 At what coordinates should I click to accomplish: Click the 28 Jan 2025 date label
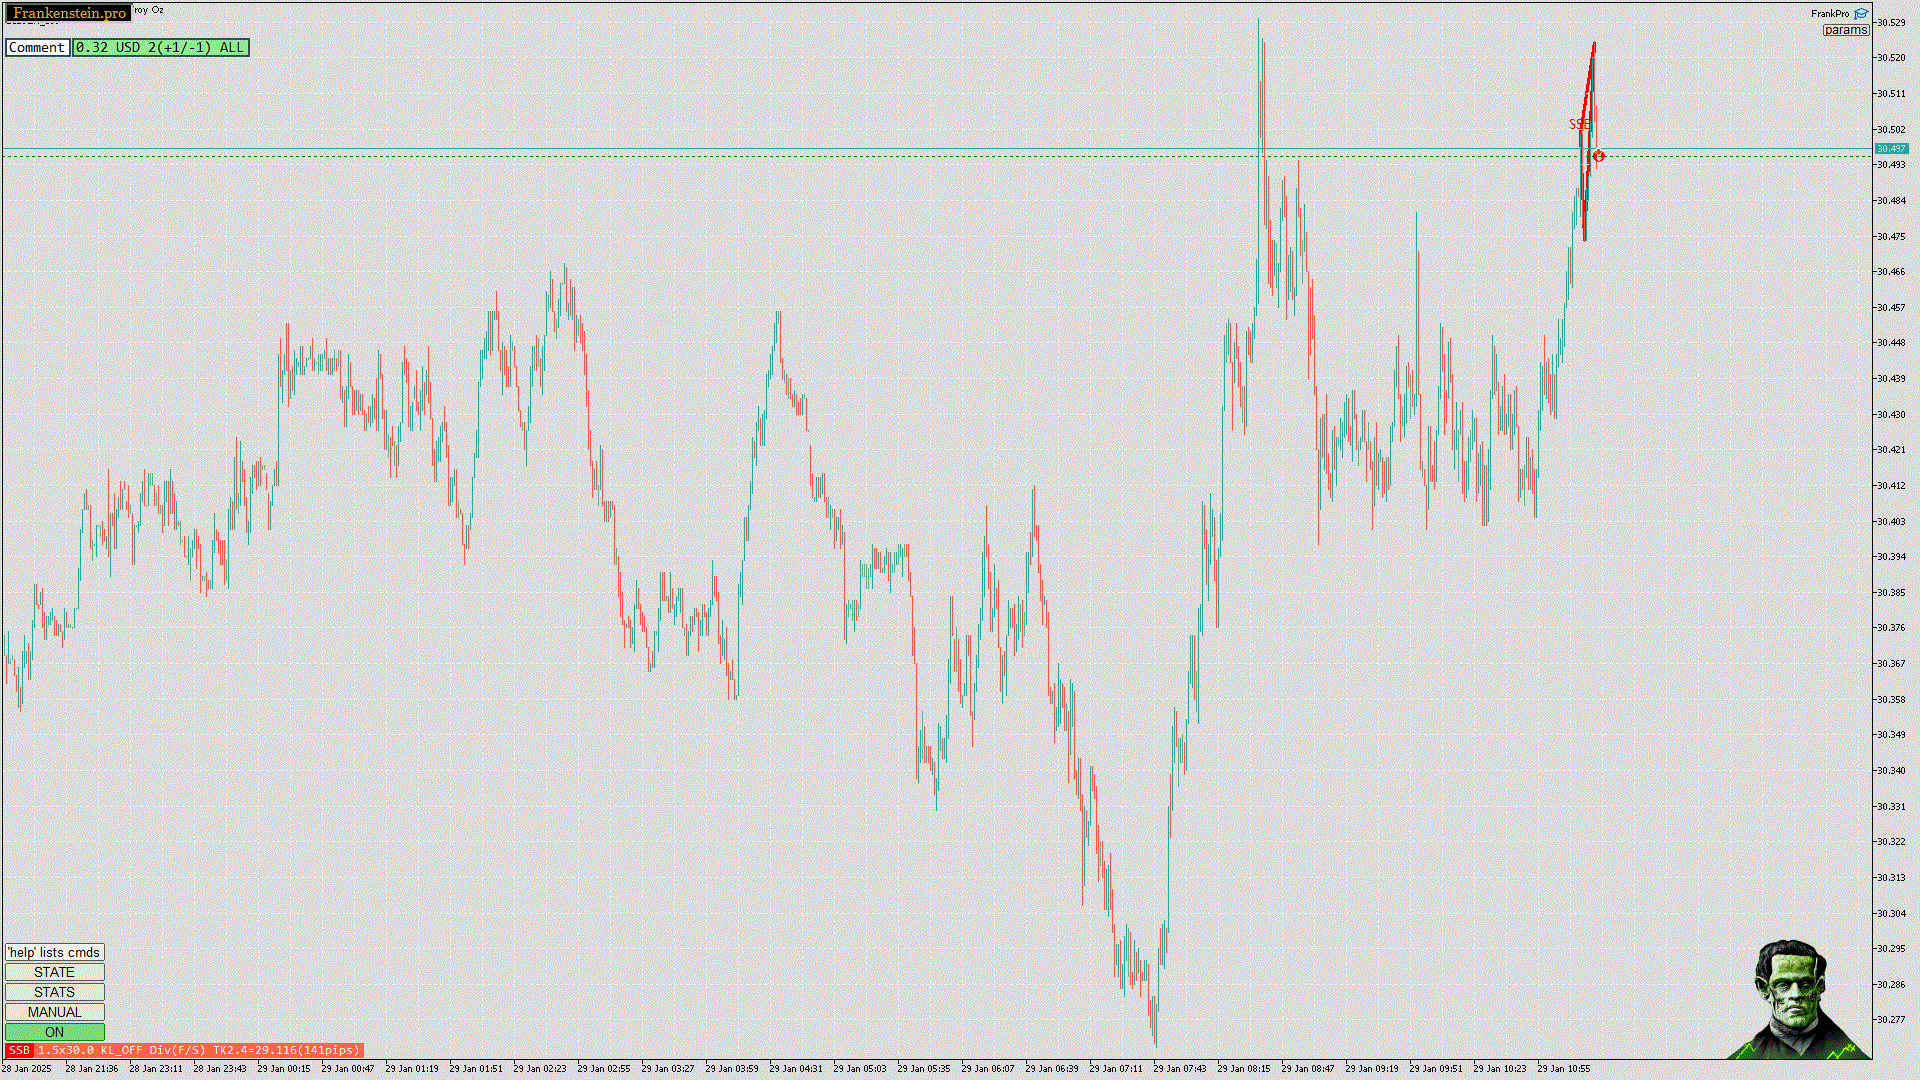pos(26,1068)
